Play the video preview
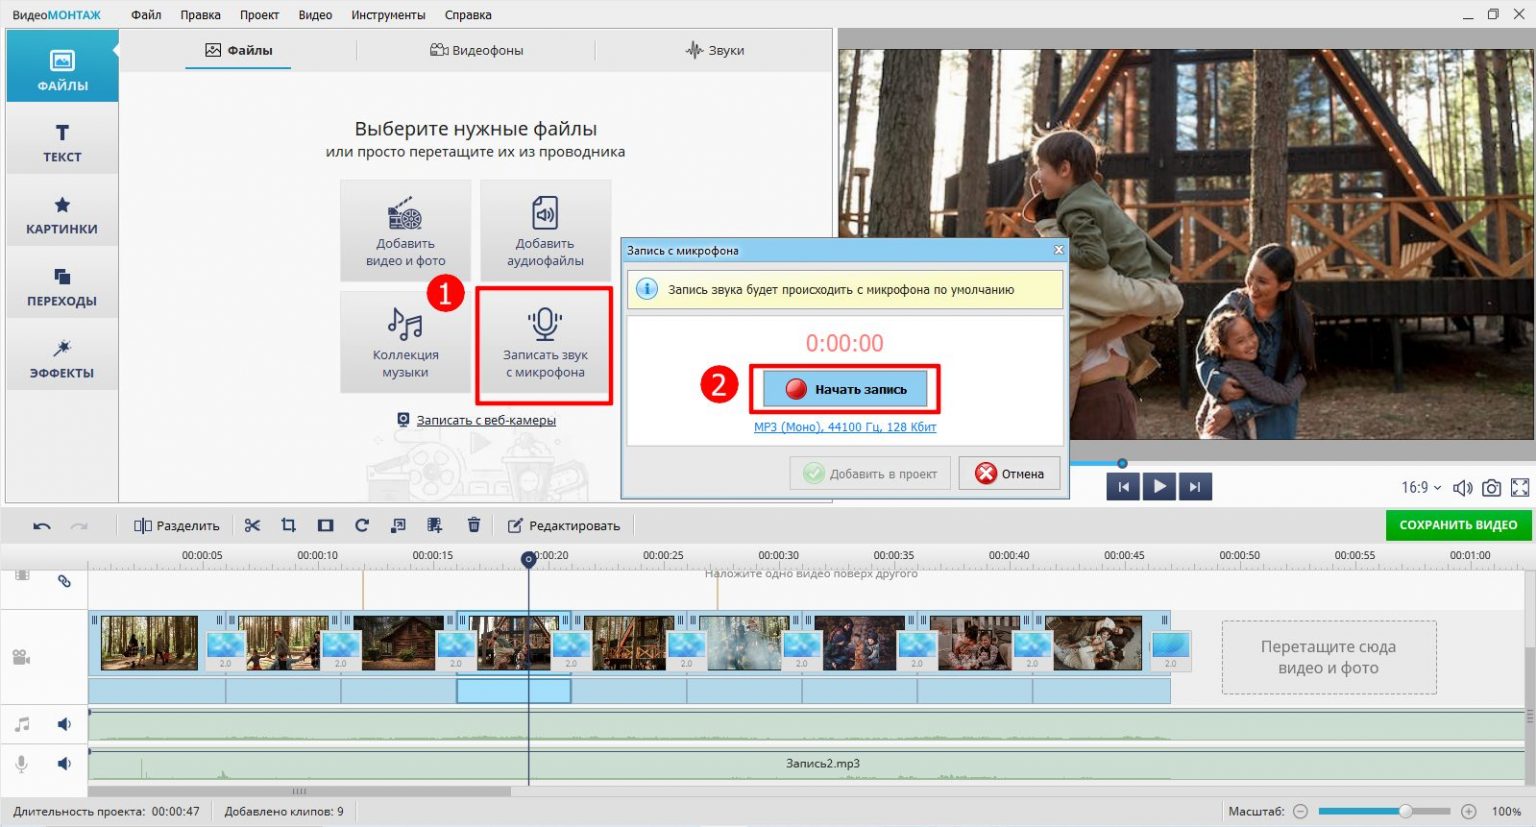This screenshot has height=827, width=1536. pyautogui.click(x=1159, y=487)
